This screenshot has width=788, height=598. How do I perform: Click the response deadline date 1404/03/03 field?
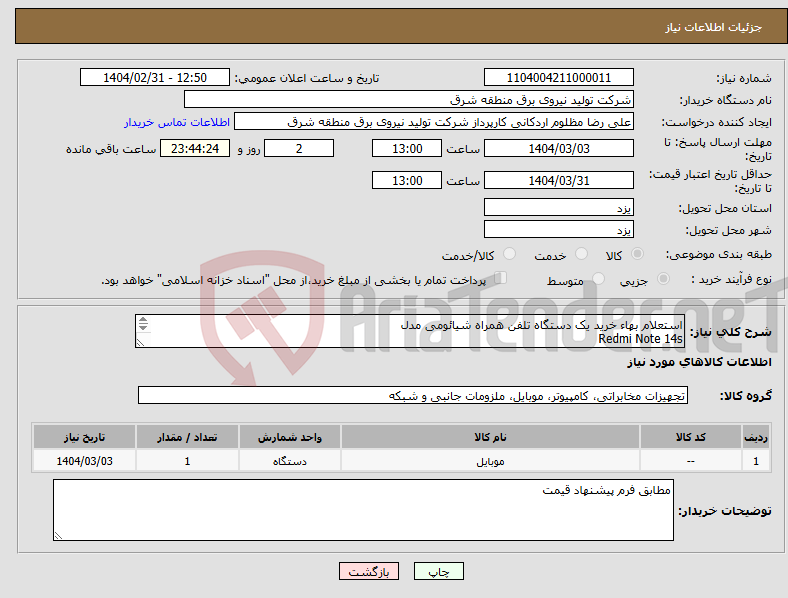tap(559, 148)
